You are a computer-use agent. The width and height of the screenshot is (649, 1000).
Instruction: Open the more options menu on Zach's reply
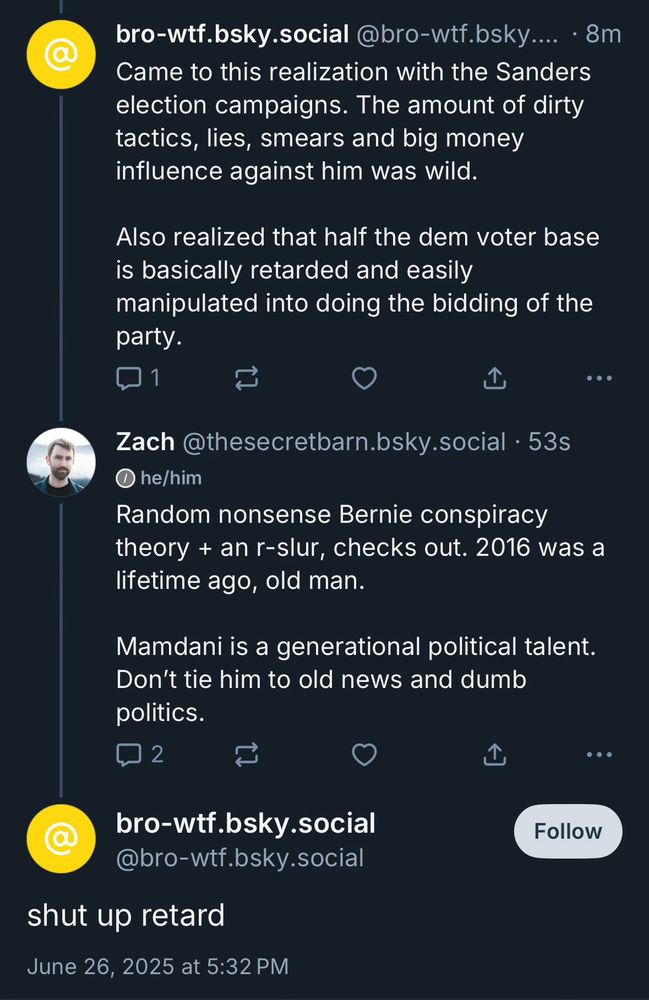598,755
